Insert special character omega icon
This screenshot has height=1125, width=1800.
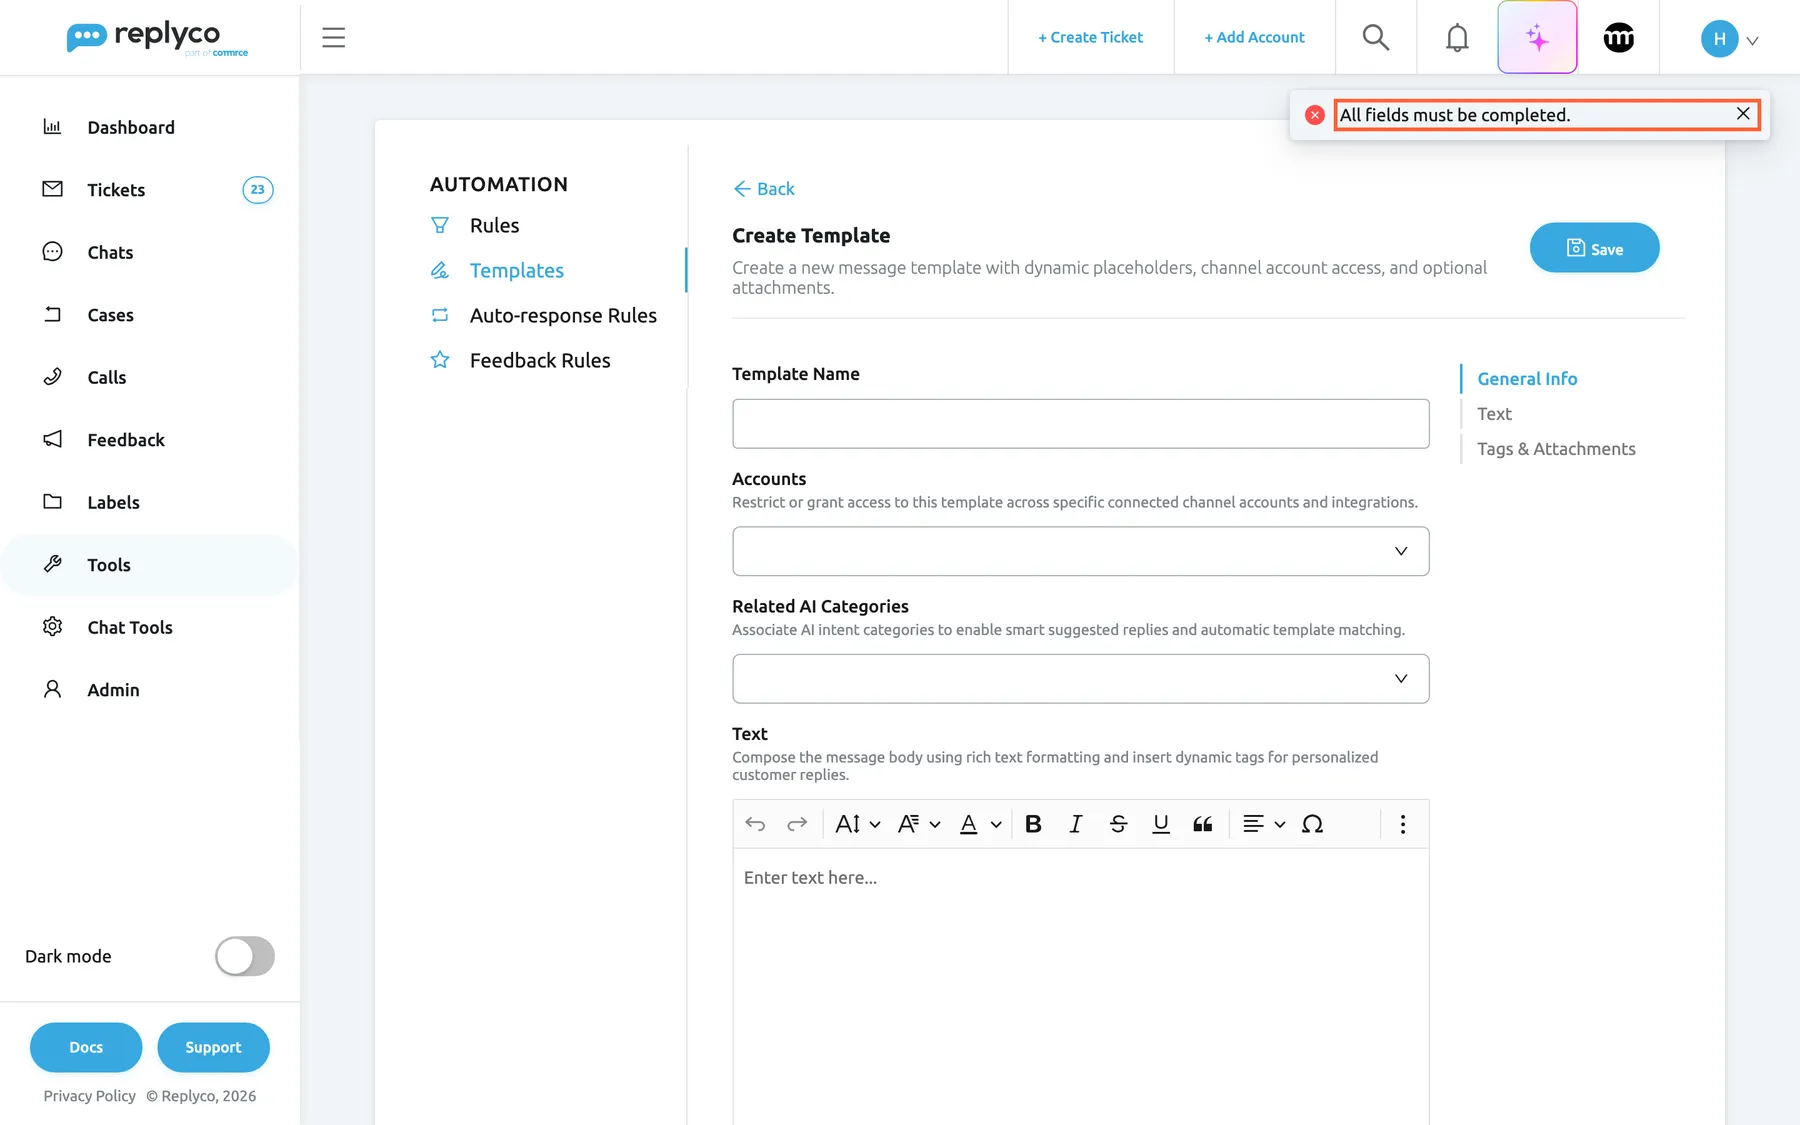tap(1312, 824)
